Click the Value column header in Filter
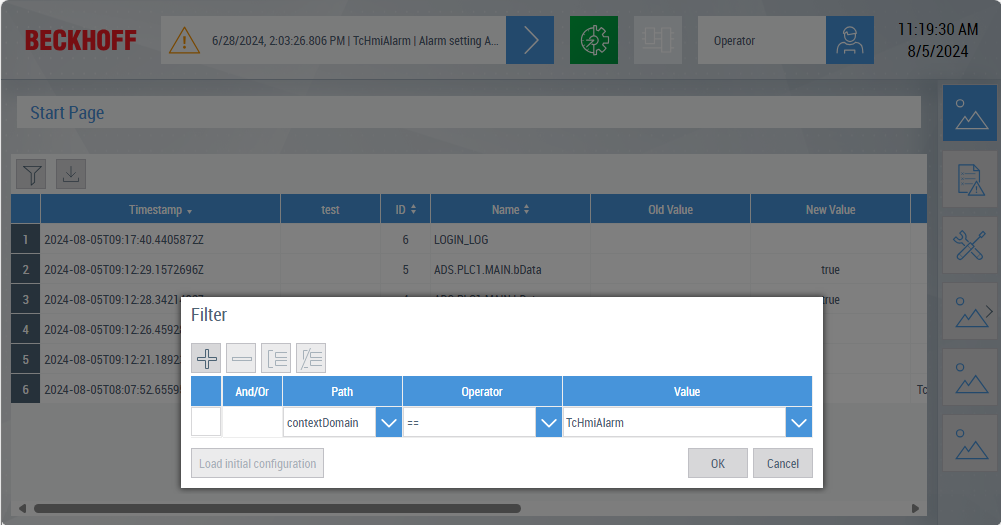1001x525 pixels. [x=687, y=392]
